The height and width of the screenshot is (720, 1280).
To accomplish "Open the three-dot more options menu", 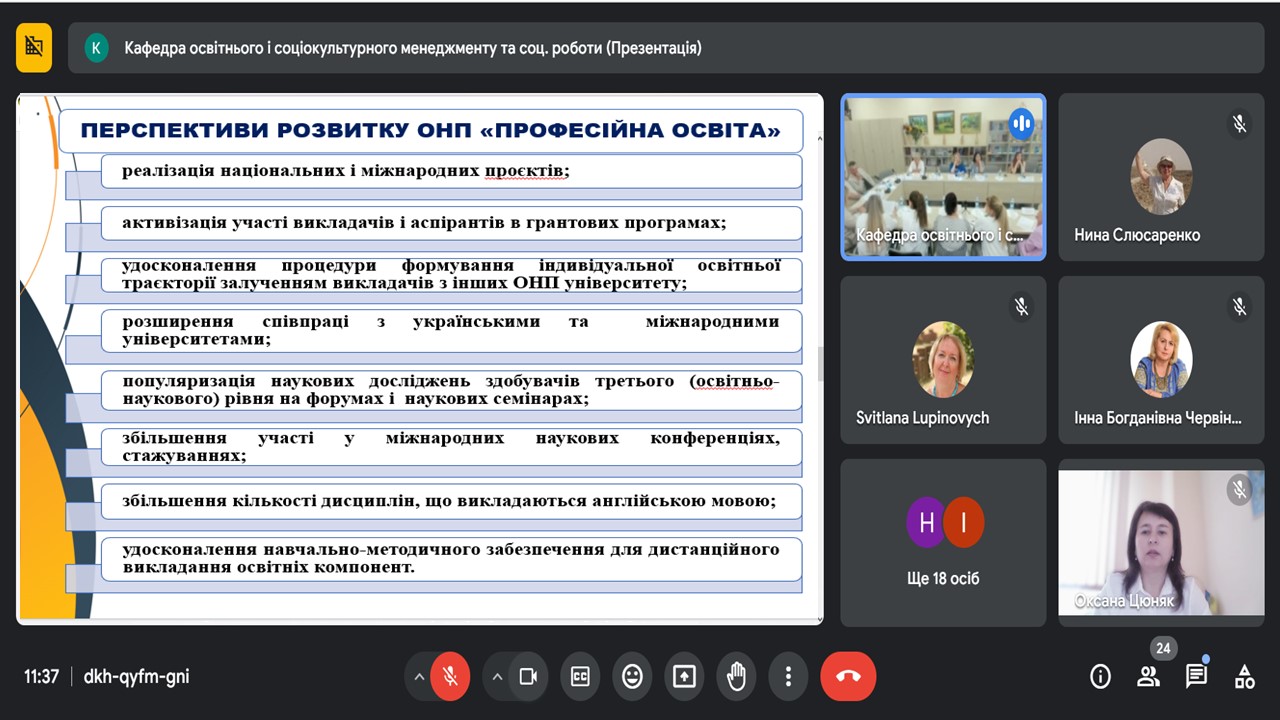I will tap(788, 677).
